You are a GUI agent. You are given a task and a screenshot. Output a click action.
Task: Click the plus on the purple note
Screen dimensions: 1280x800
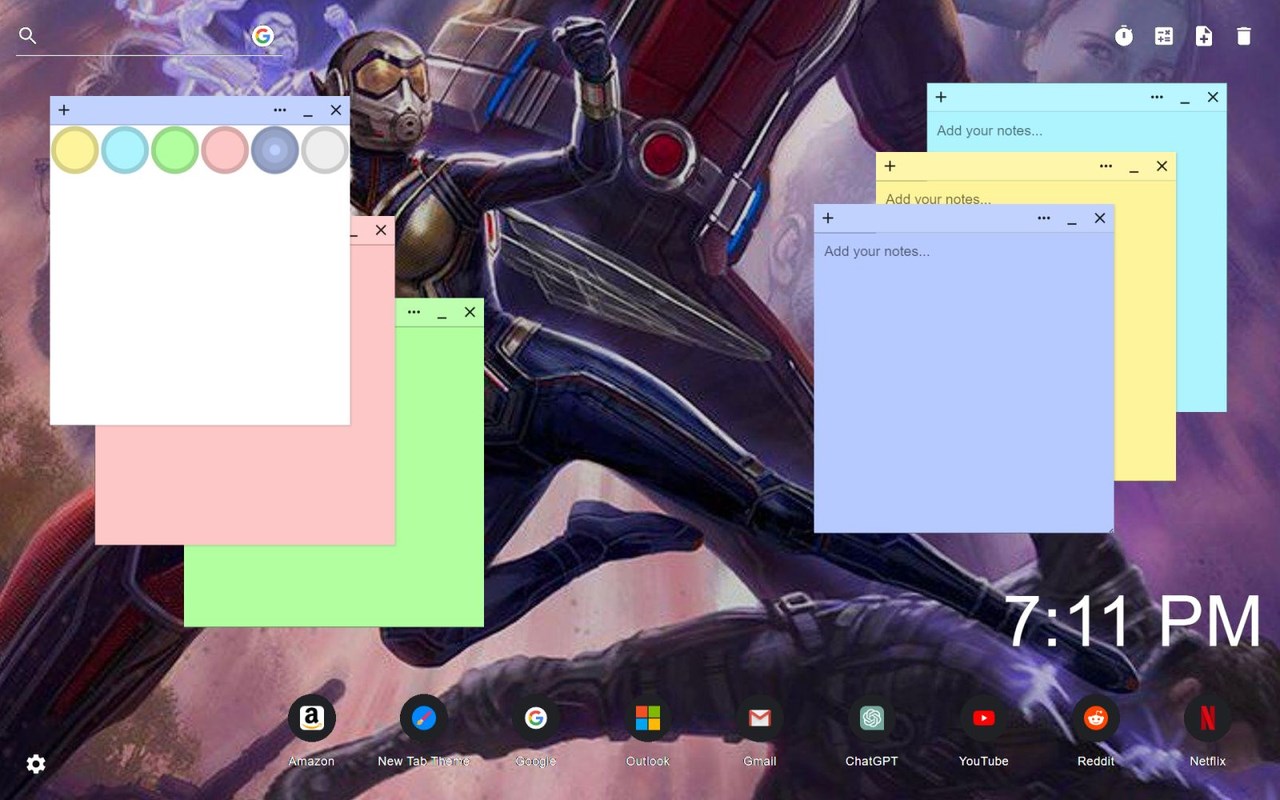tap(828, 218)
